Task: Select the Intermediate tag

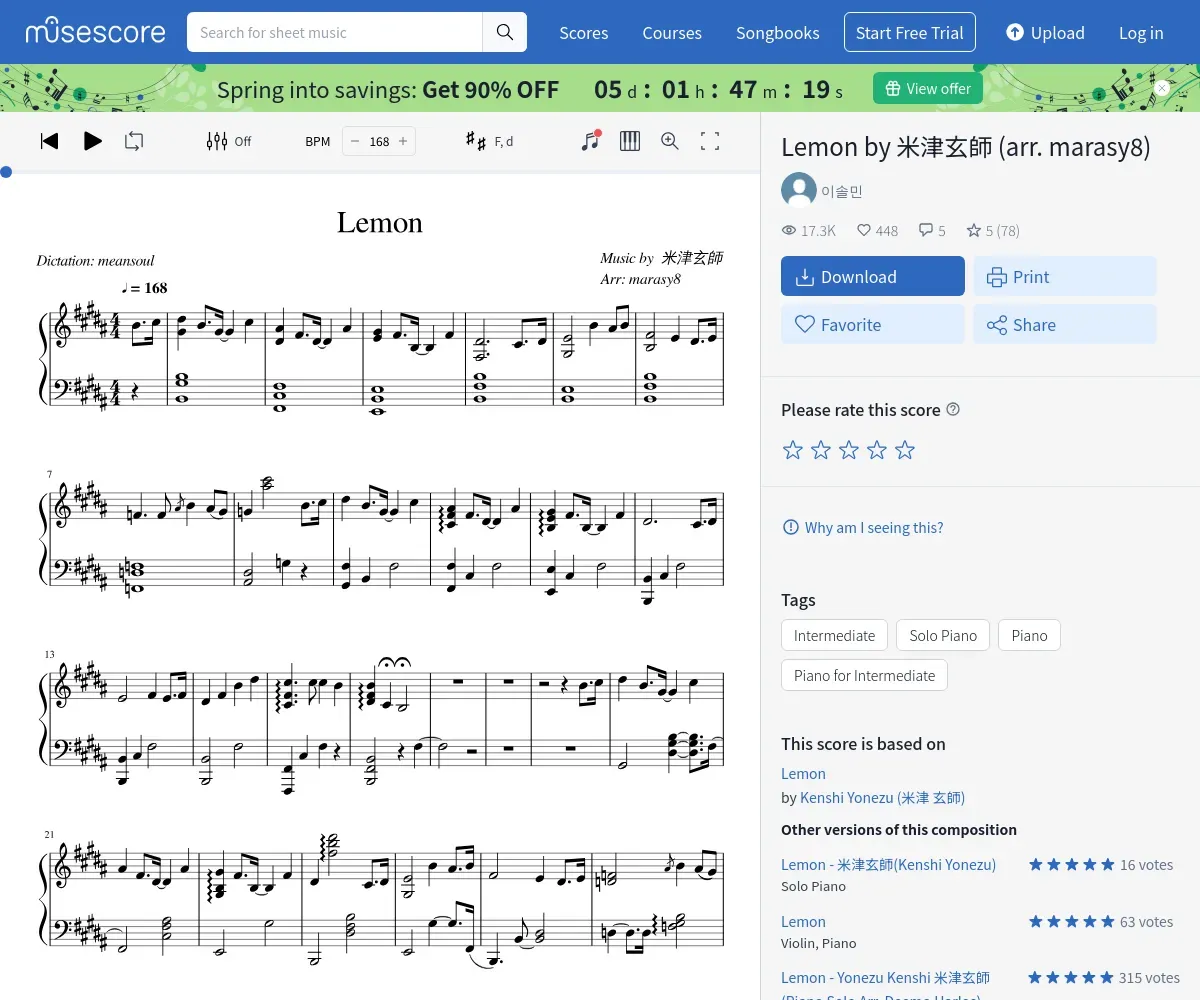Action: pos(834,635)
